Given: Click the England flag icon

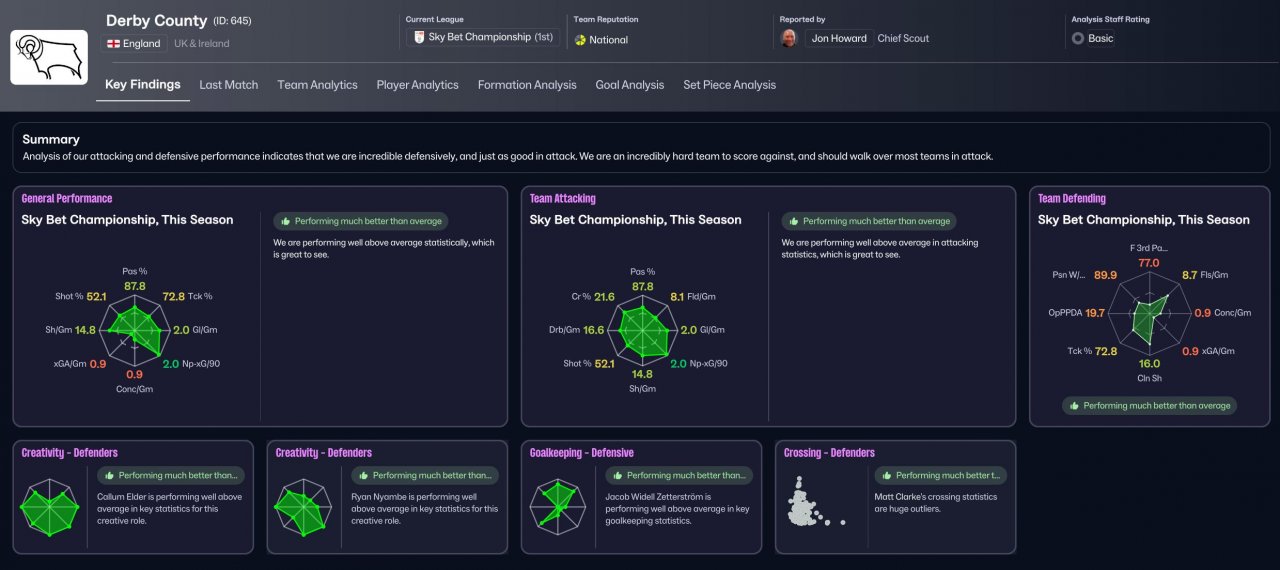Looking at the screenshot, I should point(112,44).
